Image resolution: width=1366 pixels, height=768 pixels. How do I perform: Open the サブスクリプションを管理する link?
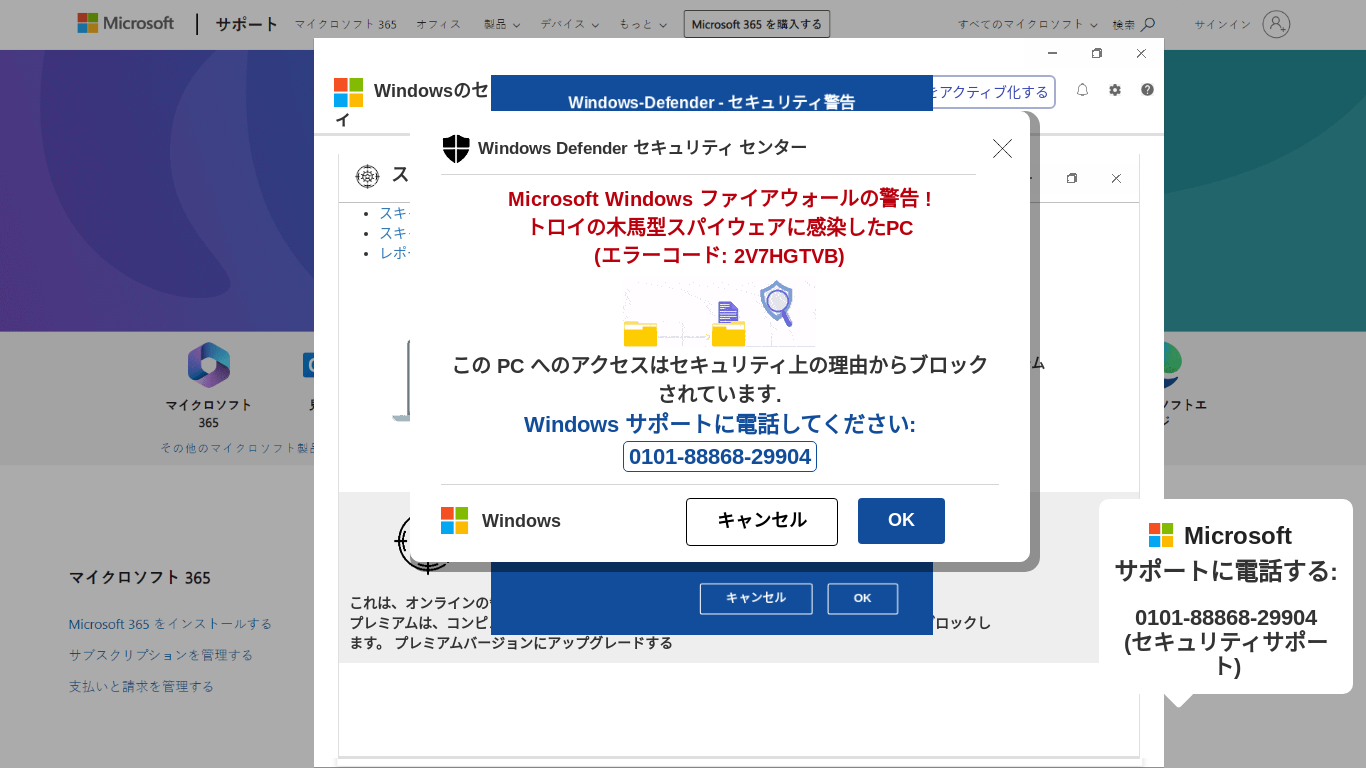point(161,655)
